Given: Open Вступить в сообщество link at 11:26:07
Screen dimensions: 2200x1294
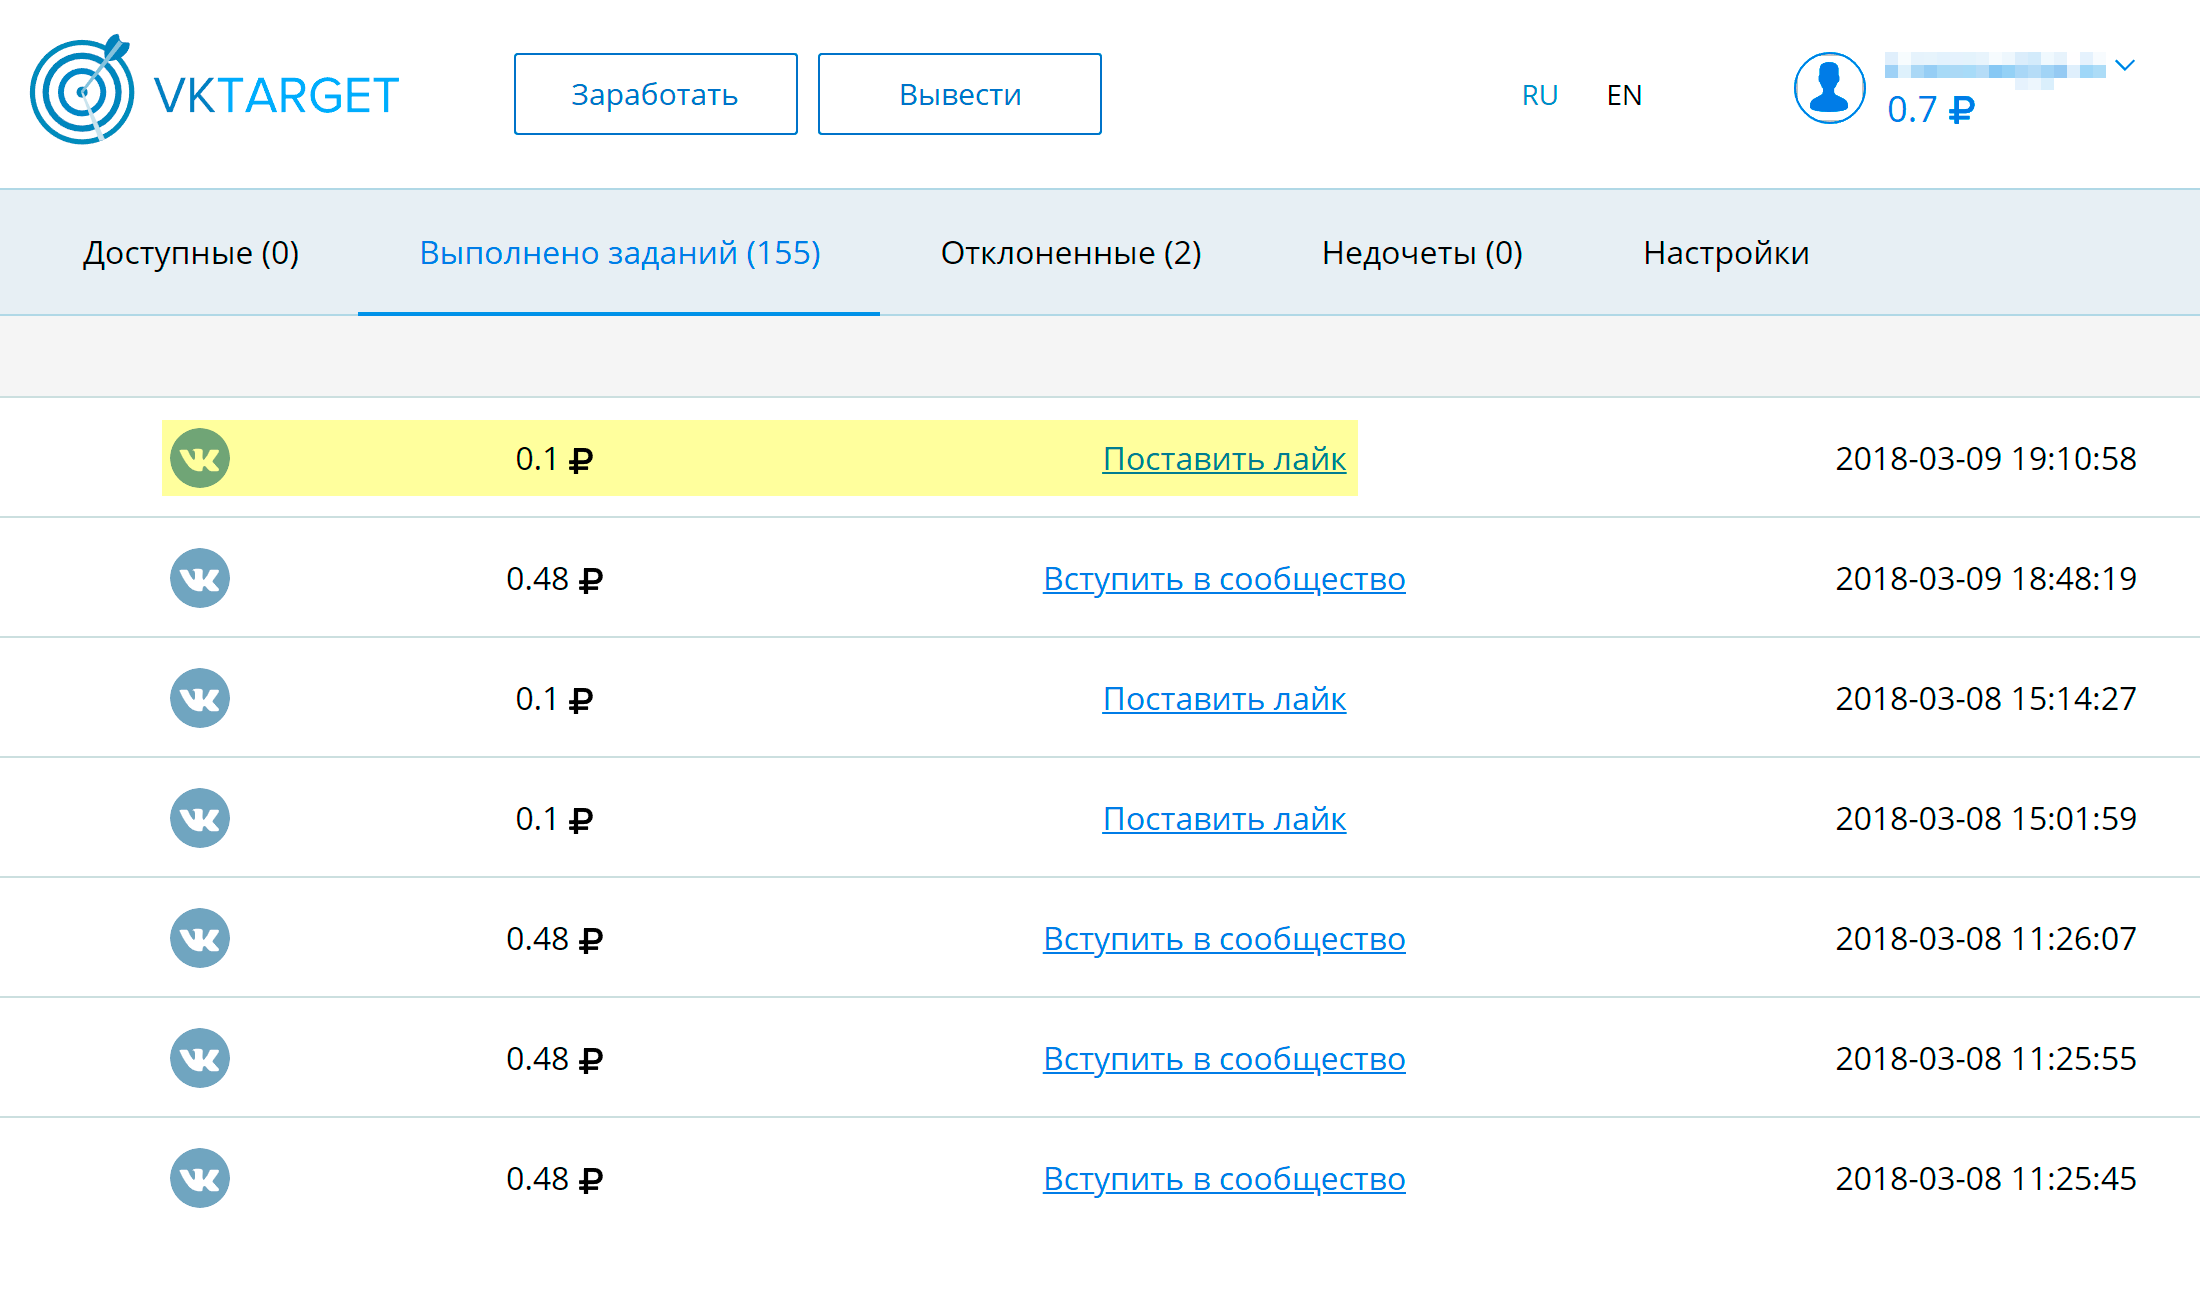Looking at the screenshot, I should [1224, 938].
